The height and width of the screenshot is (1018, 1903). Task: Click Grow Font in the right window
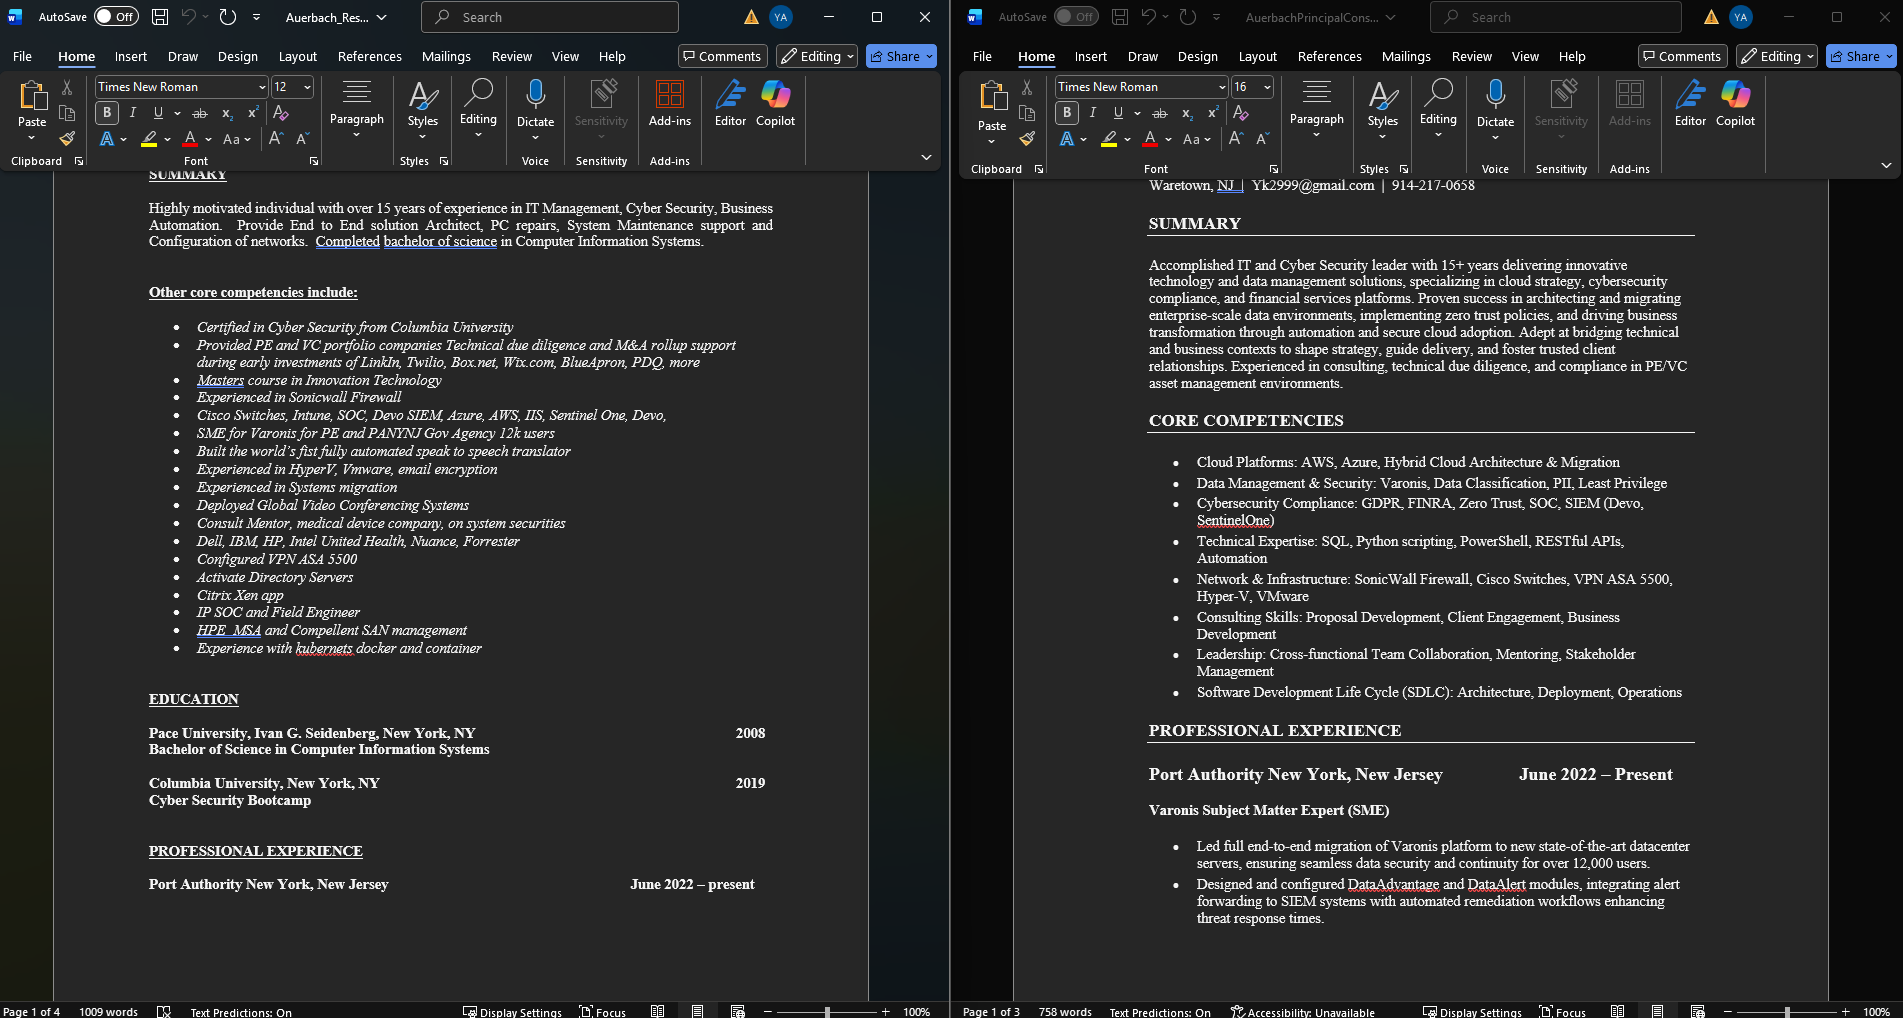coord(1236,139)
